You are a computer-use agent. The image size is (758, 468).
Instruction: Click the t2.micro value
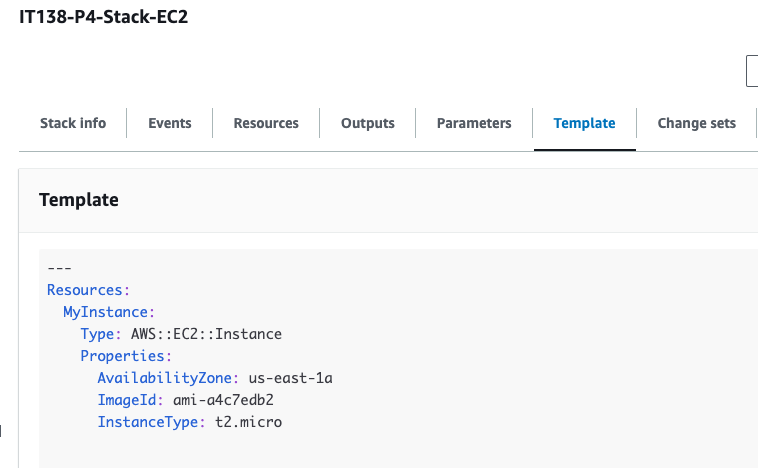[249, 422]
